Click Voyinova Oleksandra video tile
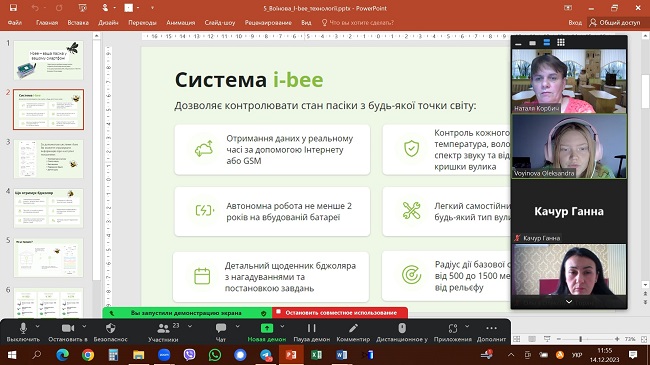This screenshot has height=365, width=650. [569, 146]
